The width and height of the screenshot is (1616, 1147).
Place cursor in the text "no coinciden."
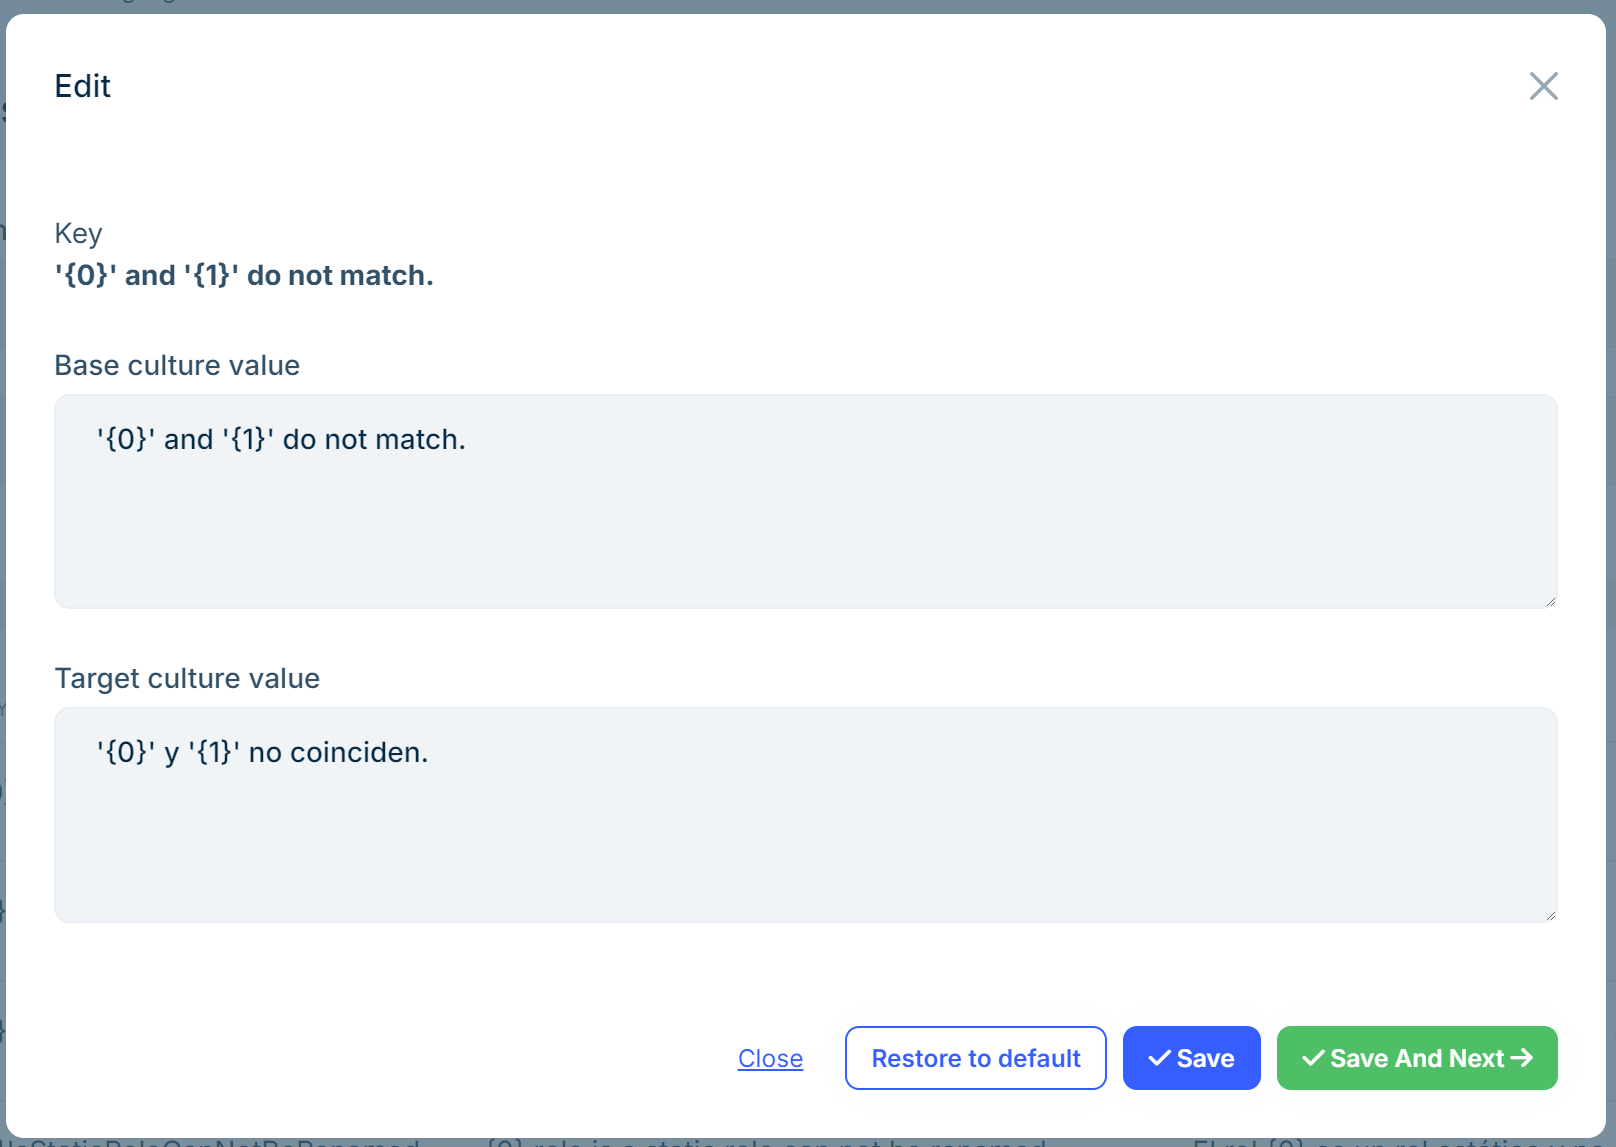click(338, 752)
